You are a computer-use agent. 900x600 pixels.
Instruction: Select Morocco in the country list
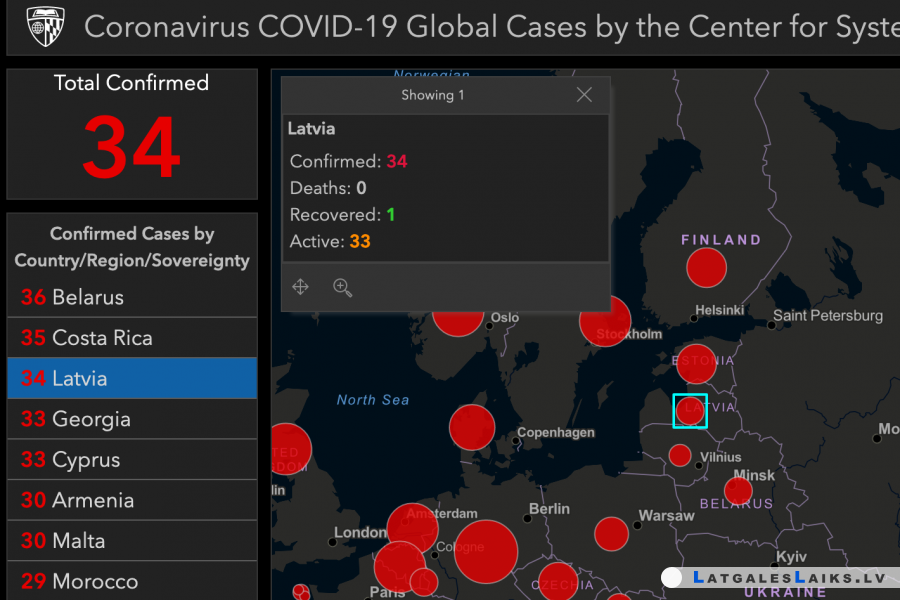[x=132, y=581]
